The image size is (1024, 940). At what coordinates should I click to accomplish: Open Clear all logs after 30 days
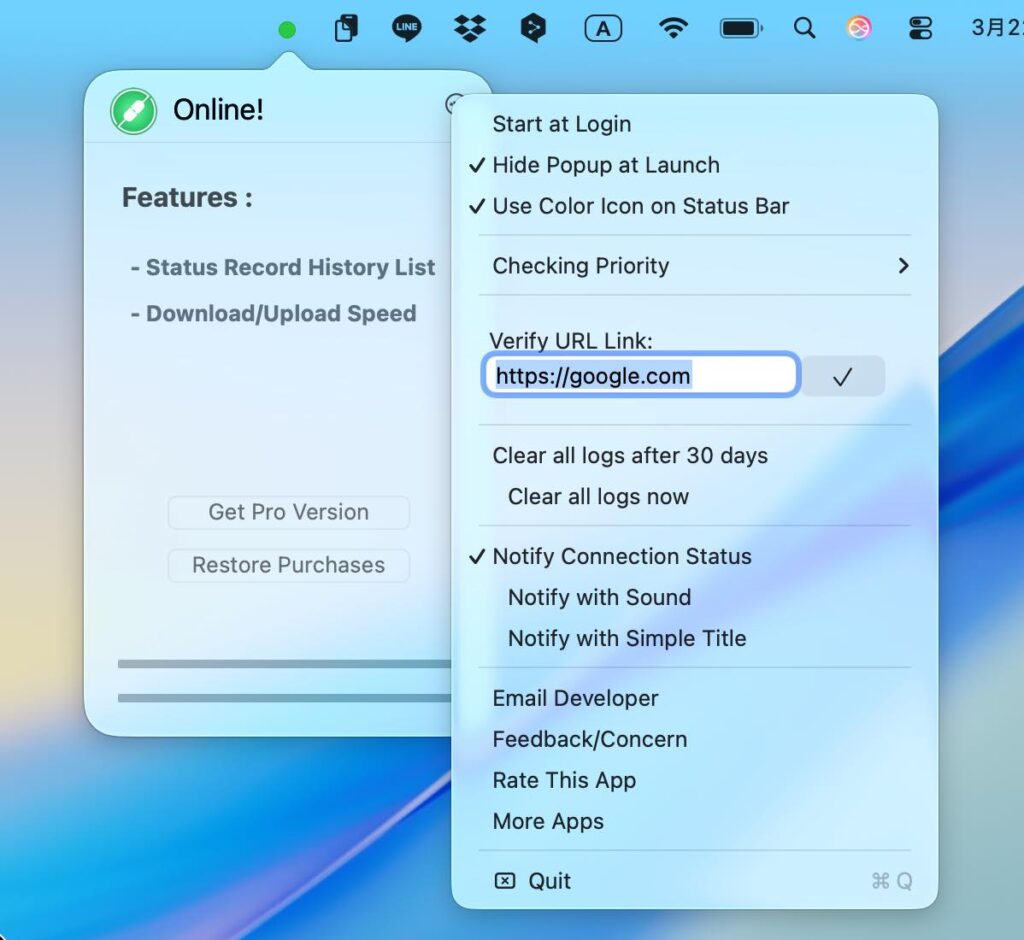click(x=630, y=455)
